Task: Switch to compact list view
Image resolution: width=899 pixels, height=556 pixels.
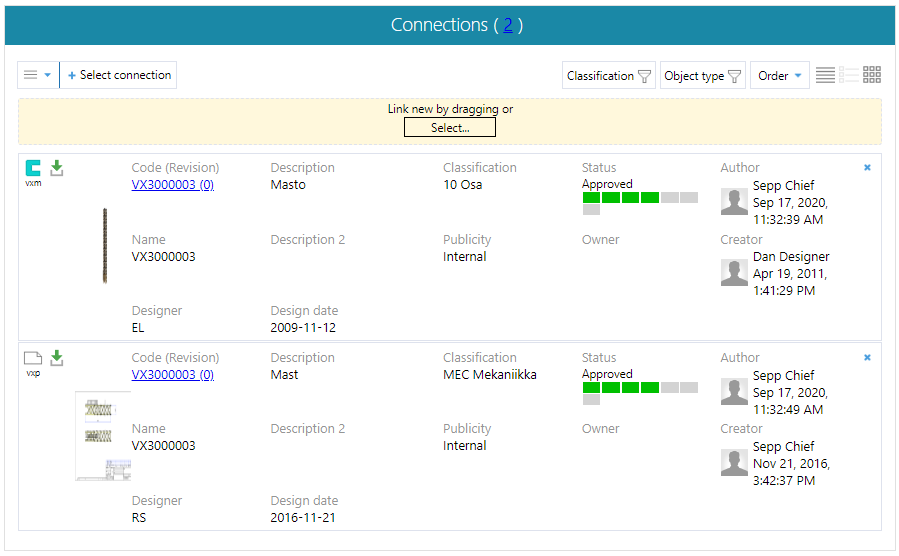Action: pyautogui.click(x=825, y=75)
